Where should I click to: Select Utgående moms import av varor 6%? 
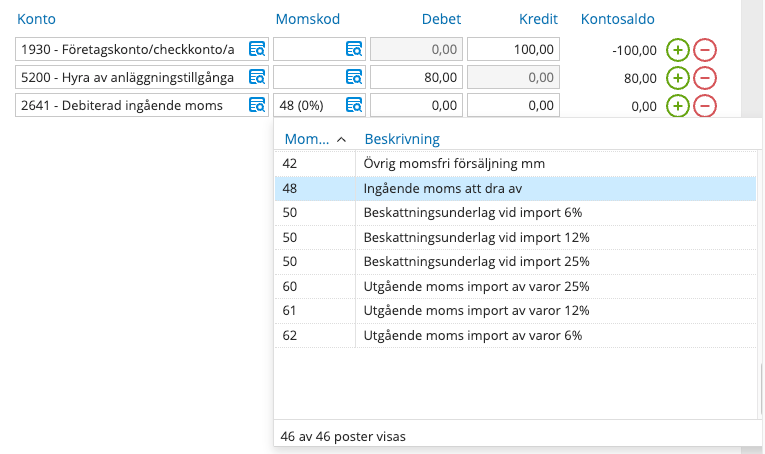pyautogui.click(x=515, y=336)
